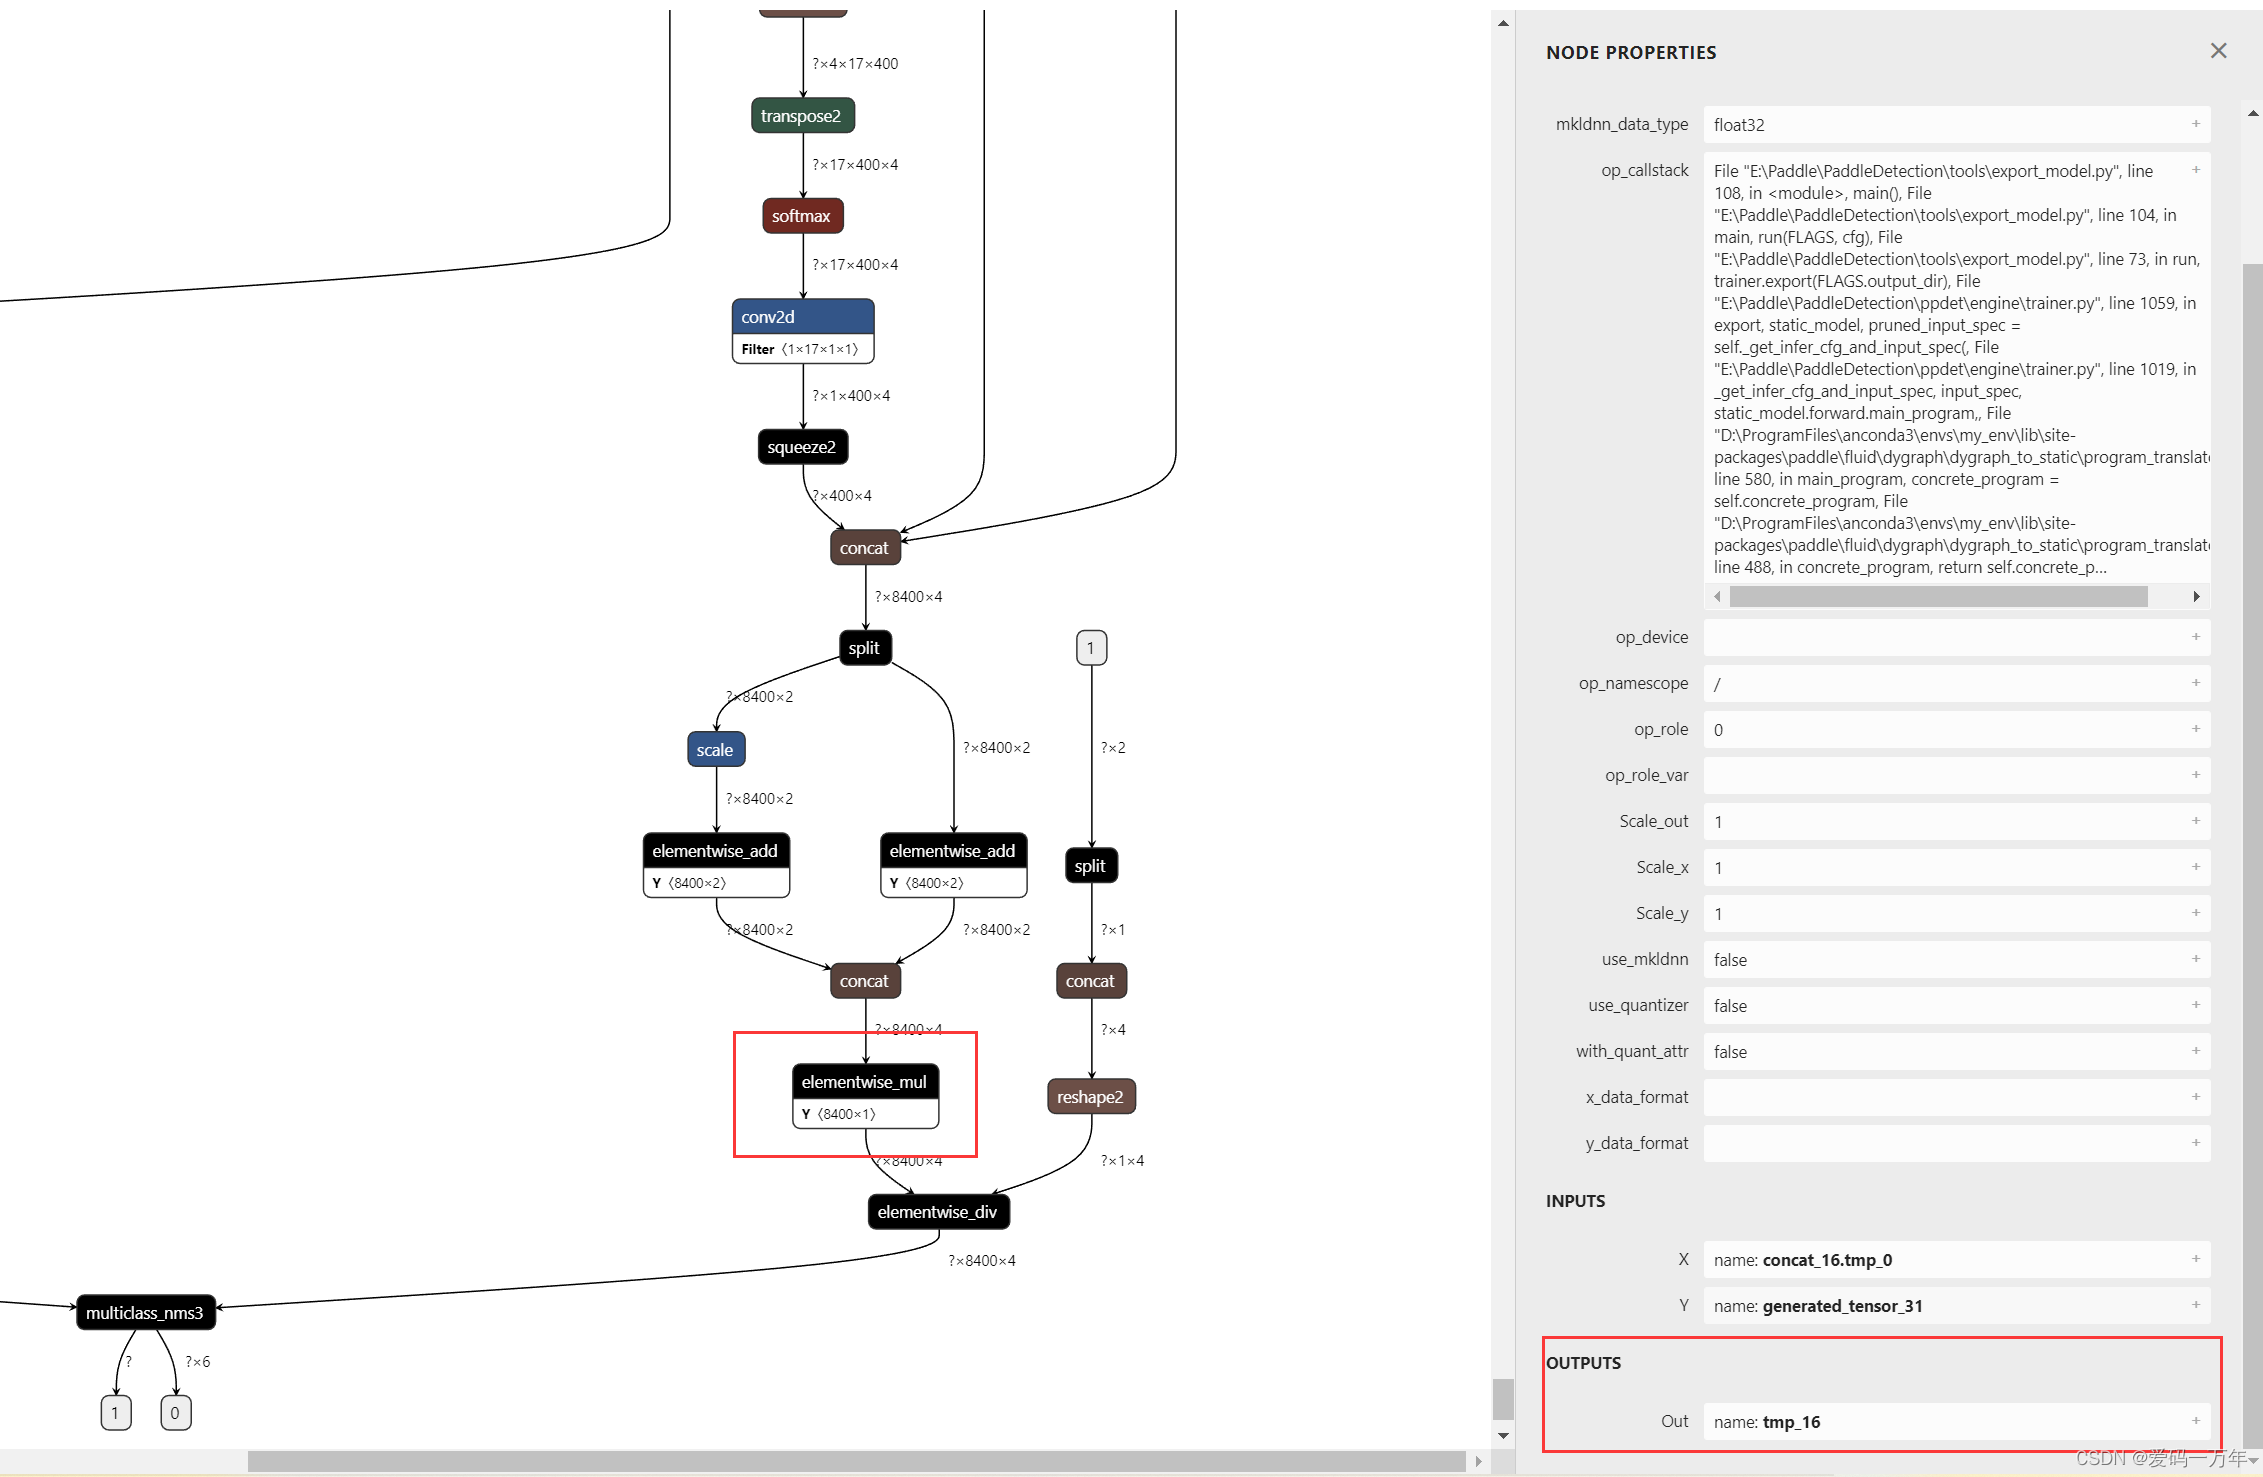Click the graph vertical scrollbar down arrow
Image resolution: width=2263 pixels, height=1477 pixels.
tap(1503, 1436)
